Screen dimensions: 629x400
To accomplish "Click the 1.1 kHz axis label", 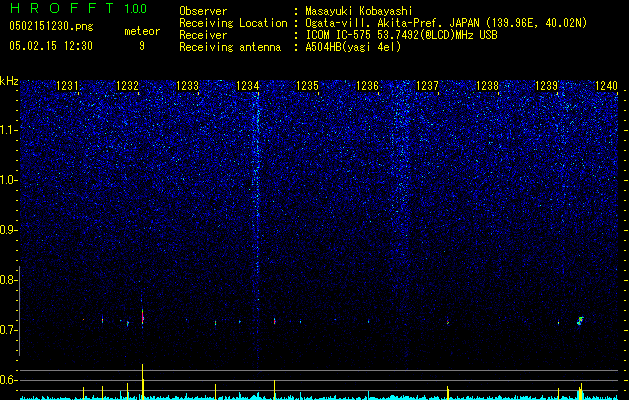I will 8,130.
